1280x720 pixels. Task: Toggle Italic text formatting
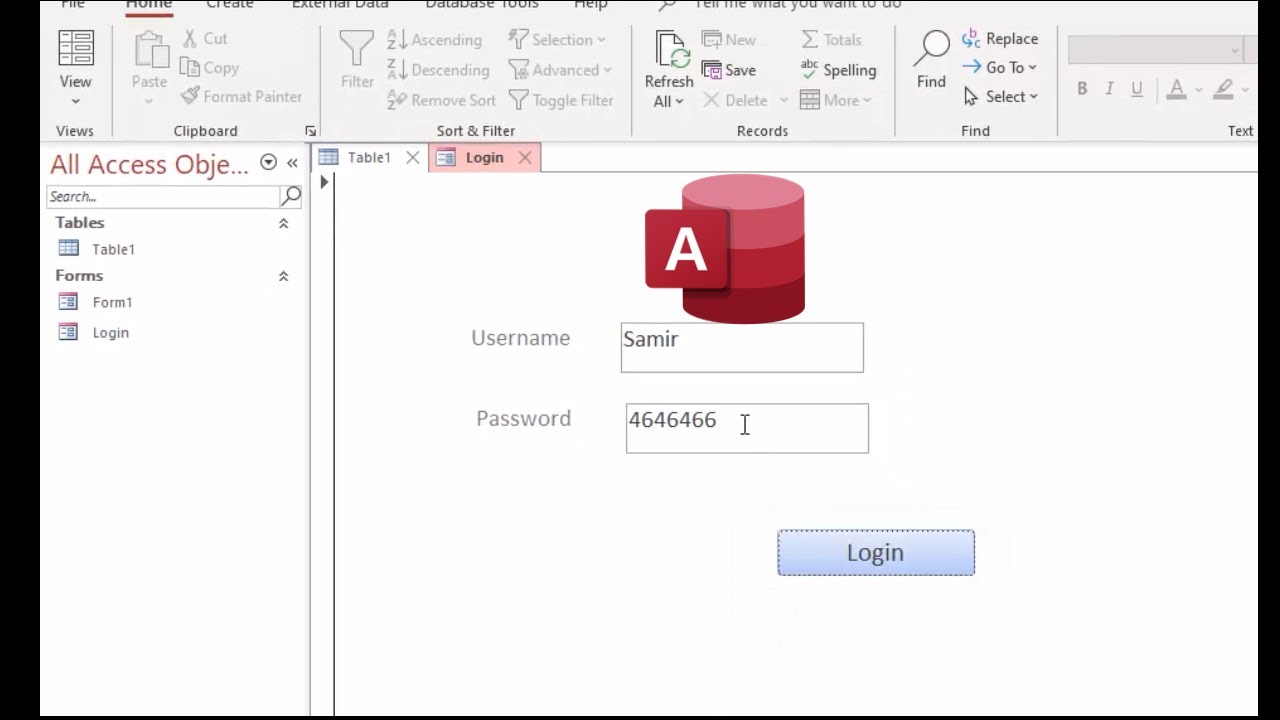click(x=1109, y=89)
